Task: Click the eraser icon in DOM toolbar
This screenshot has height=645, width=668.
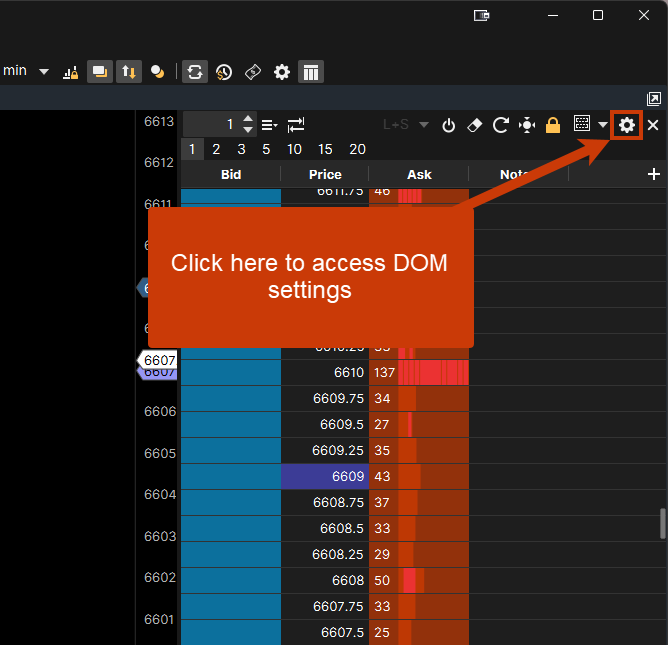Action: (475, 125)
